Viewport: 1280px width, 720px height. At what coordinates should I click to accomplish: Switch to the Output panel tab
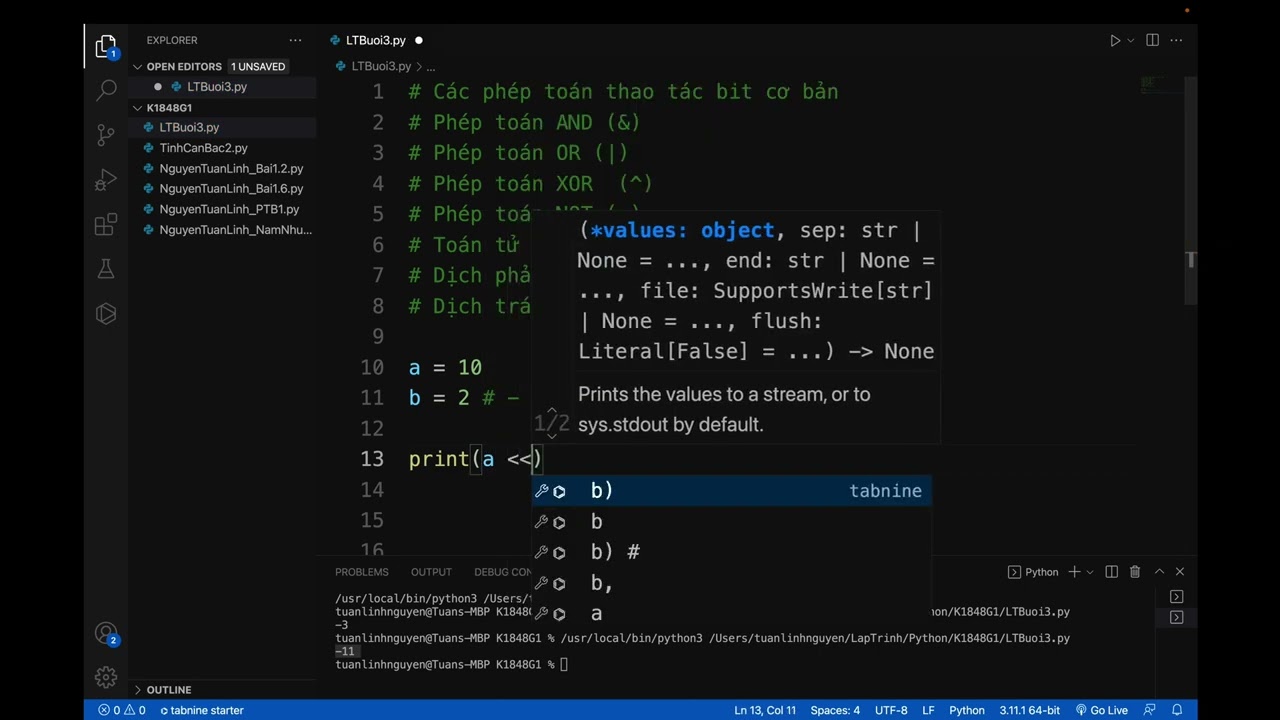(x=431, y=572)
